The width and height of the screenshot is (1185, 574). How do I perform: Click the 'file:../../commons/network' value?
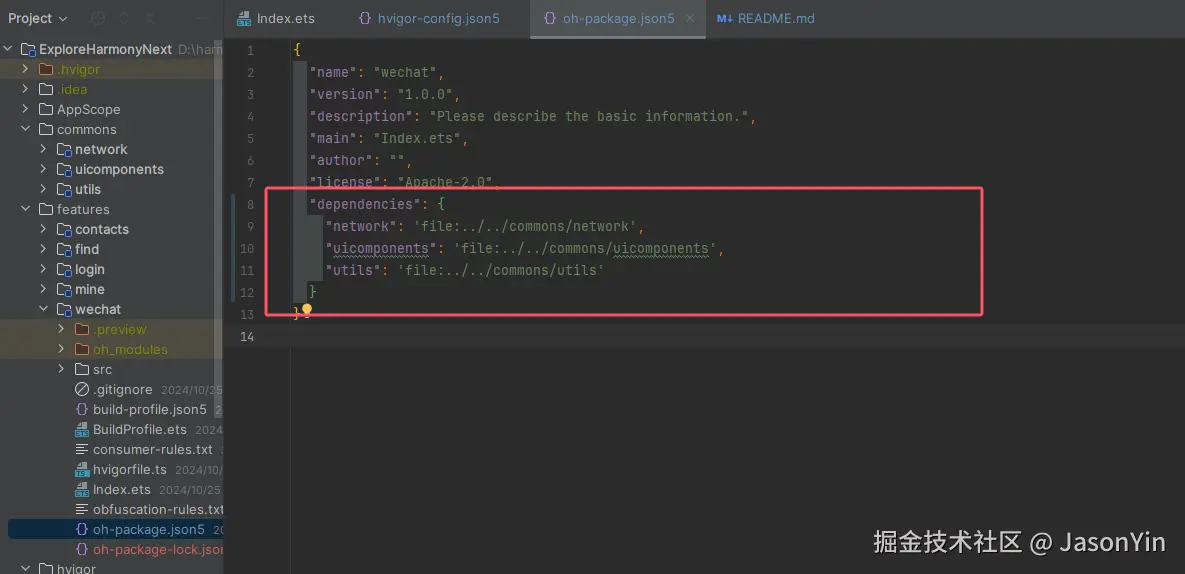tap(527, 226)
